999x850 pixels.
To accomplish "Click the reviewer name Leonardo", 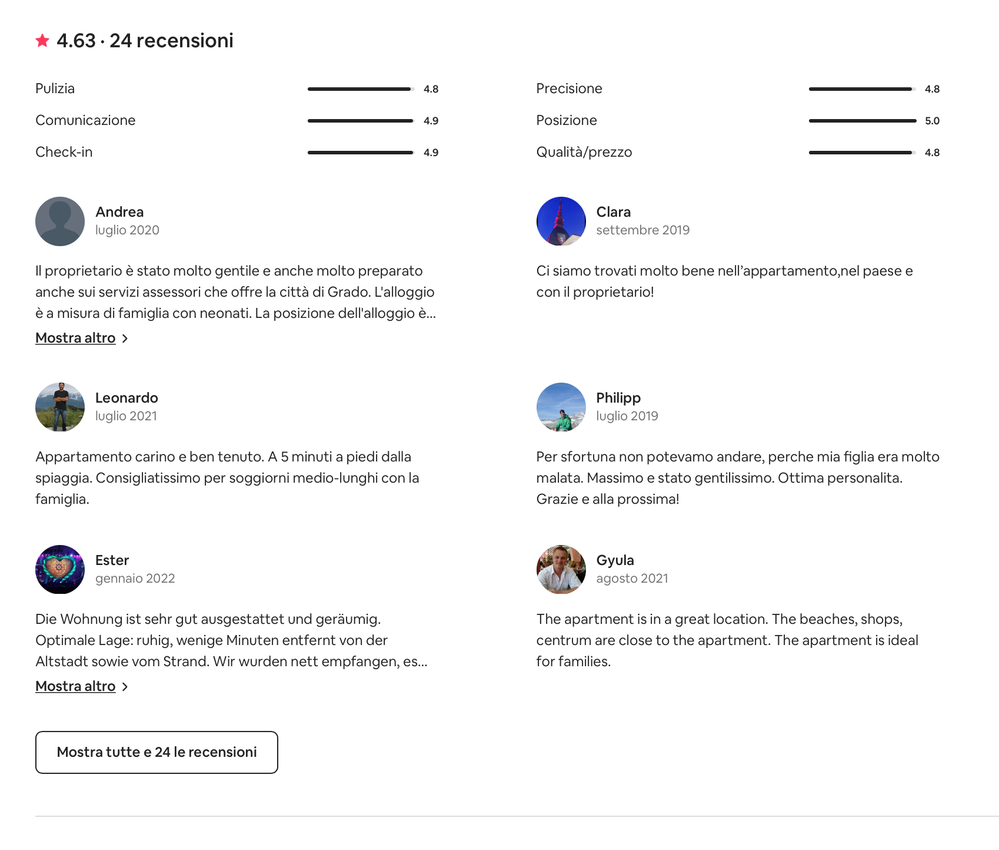I will (x=126, y=398).
